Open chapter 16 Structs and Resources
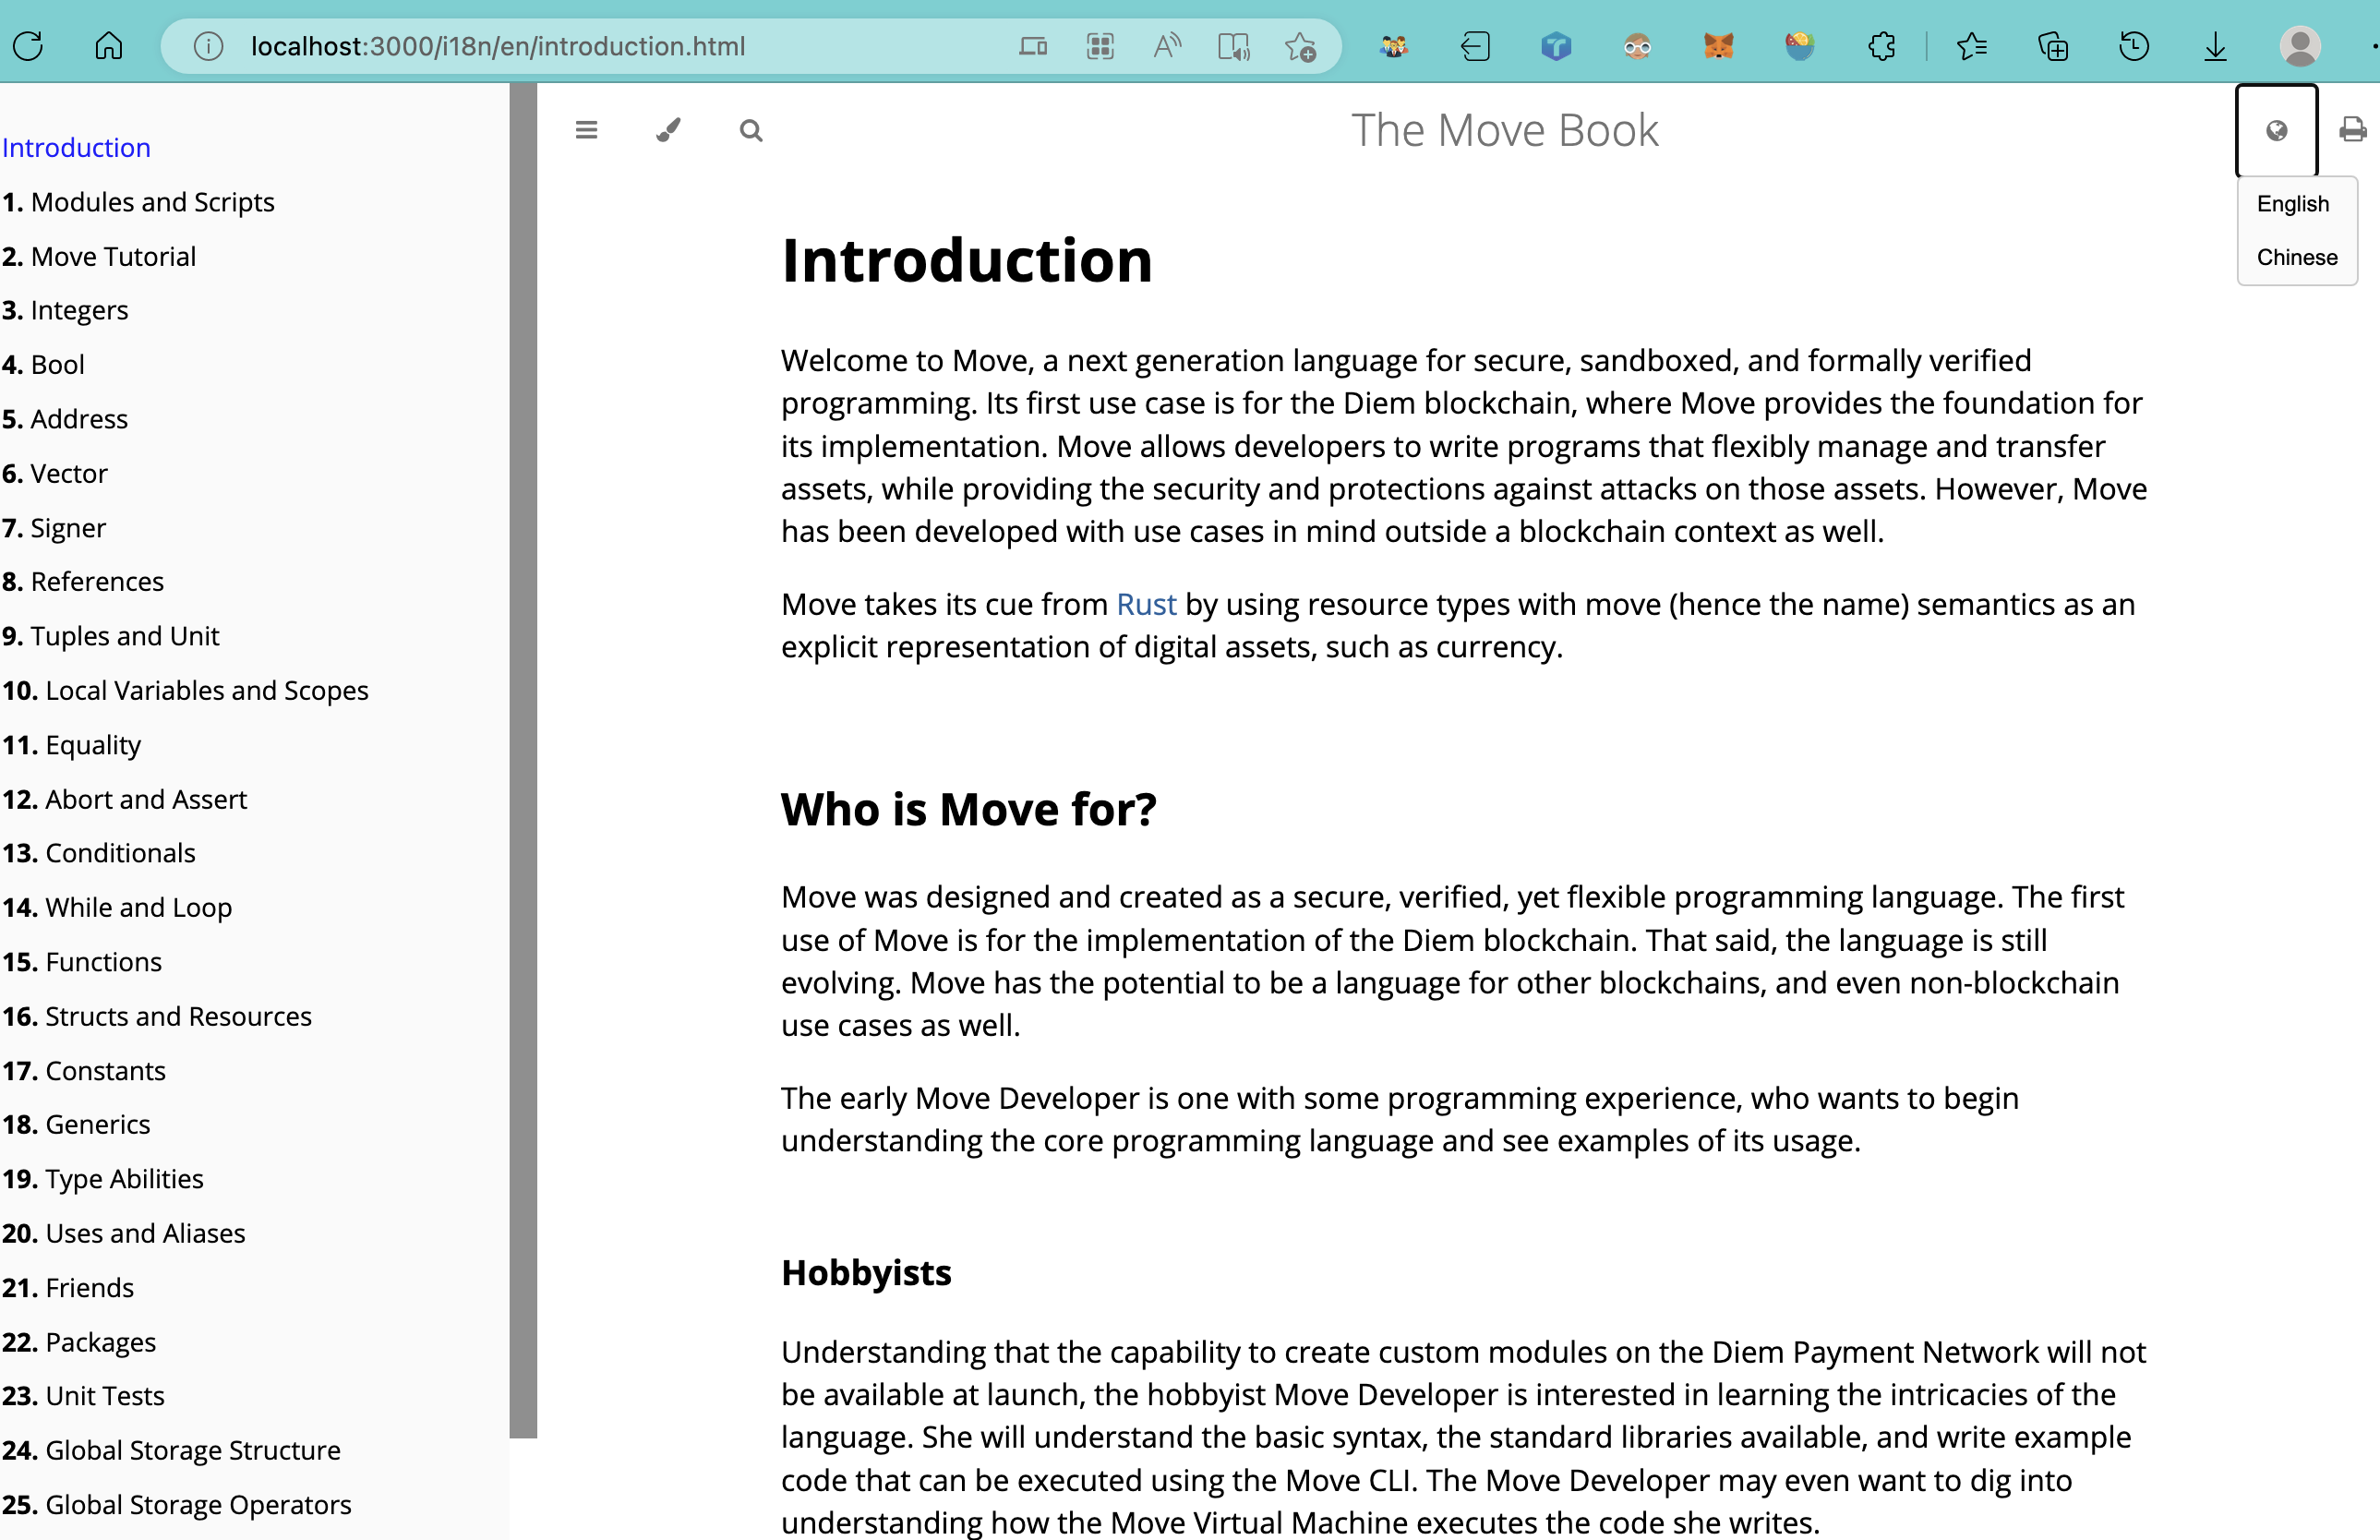 click(x=178, y=1017)
